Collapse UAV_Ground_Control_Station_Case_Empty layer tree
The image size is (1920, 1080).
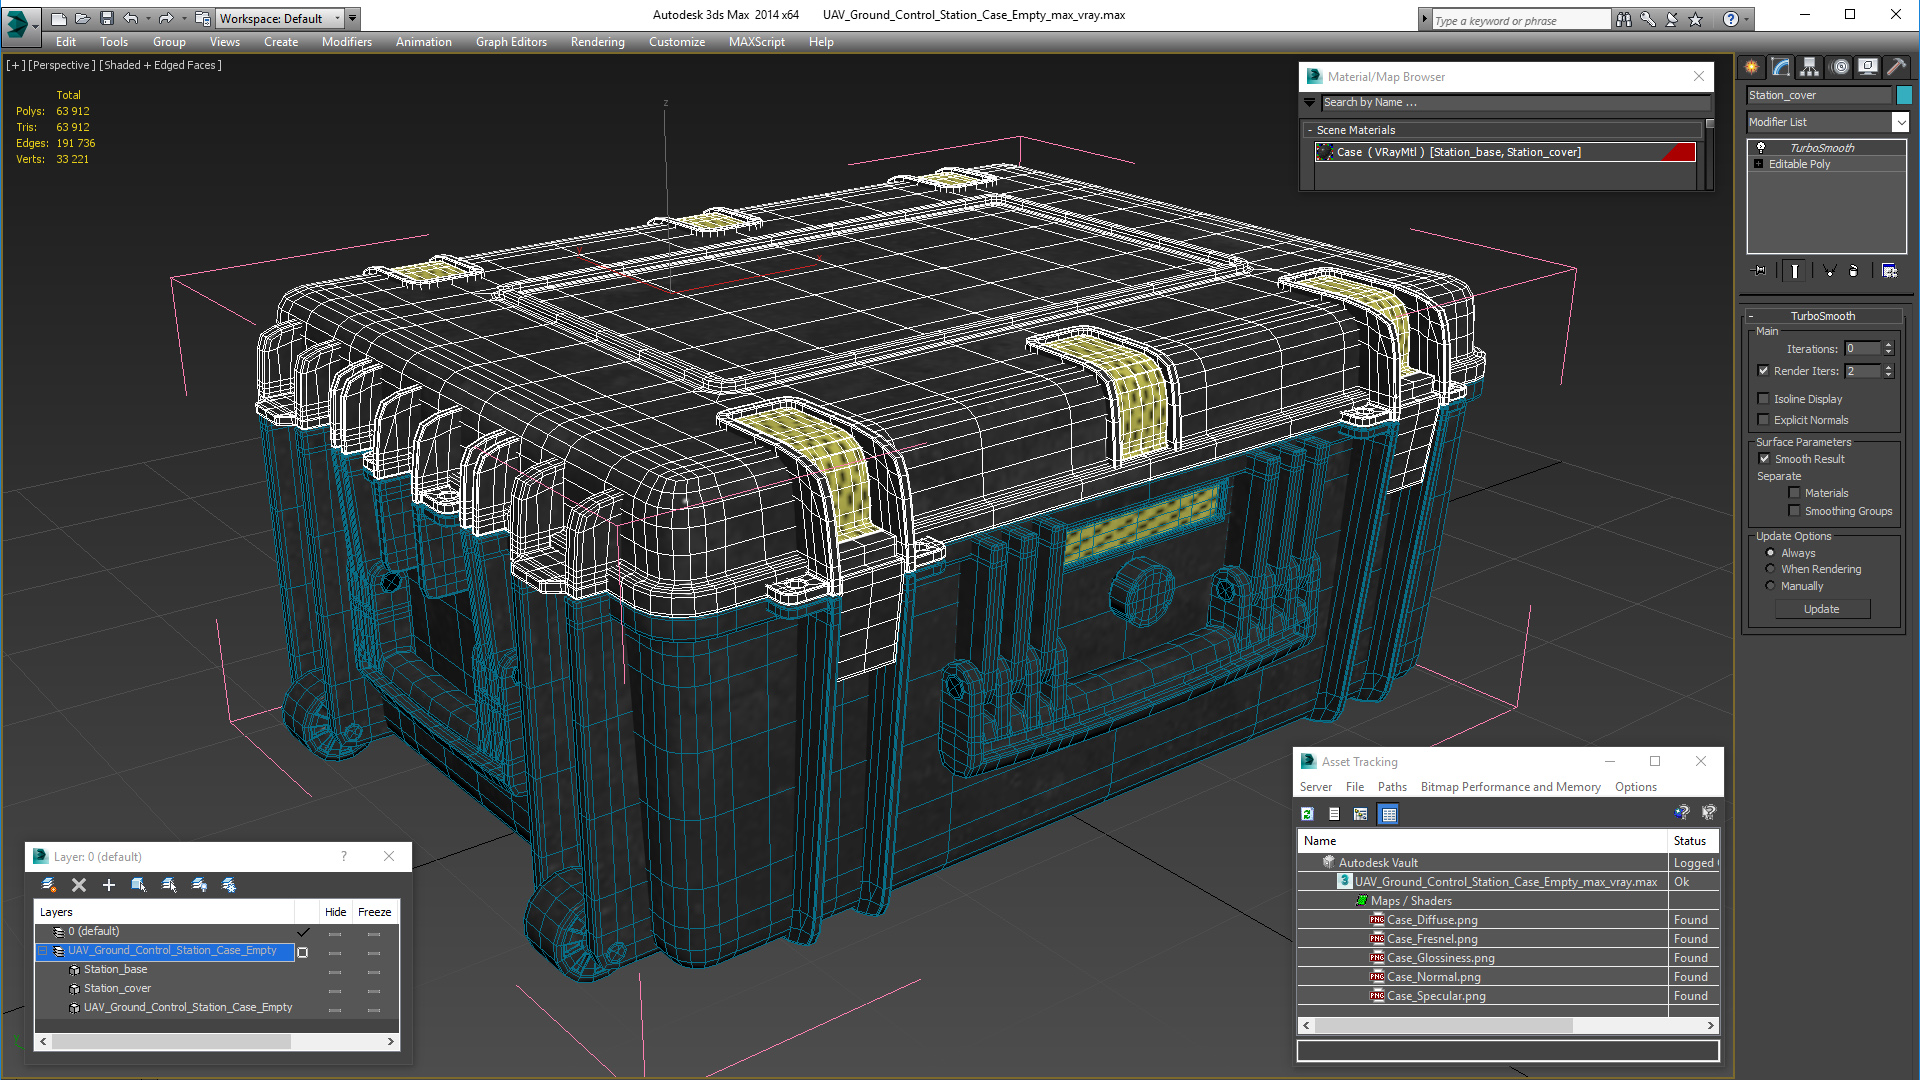[43, 951]
